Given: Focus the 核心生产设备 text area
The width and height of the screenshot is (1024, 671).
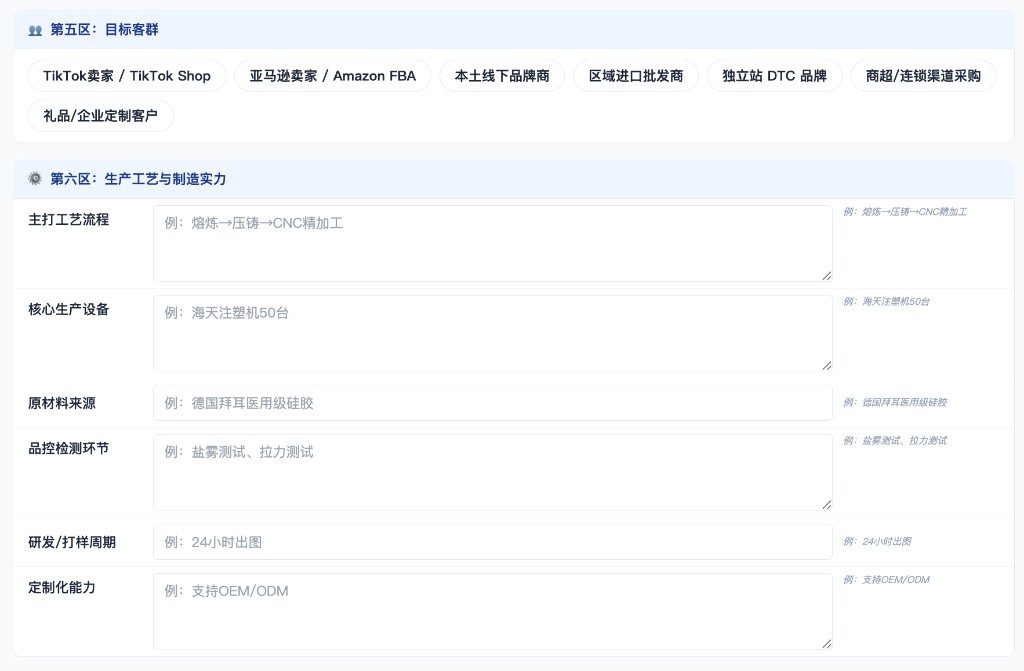Looking at the screenshot, I should 492,333.
